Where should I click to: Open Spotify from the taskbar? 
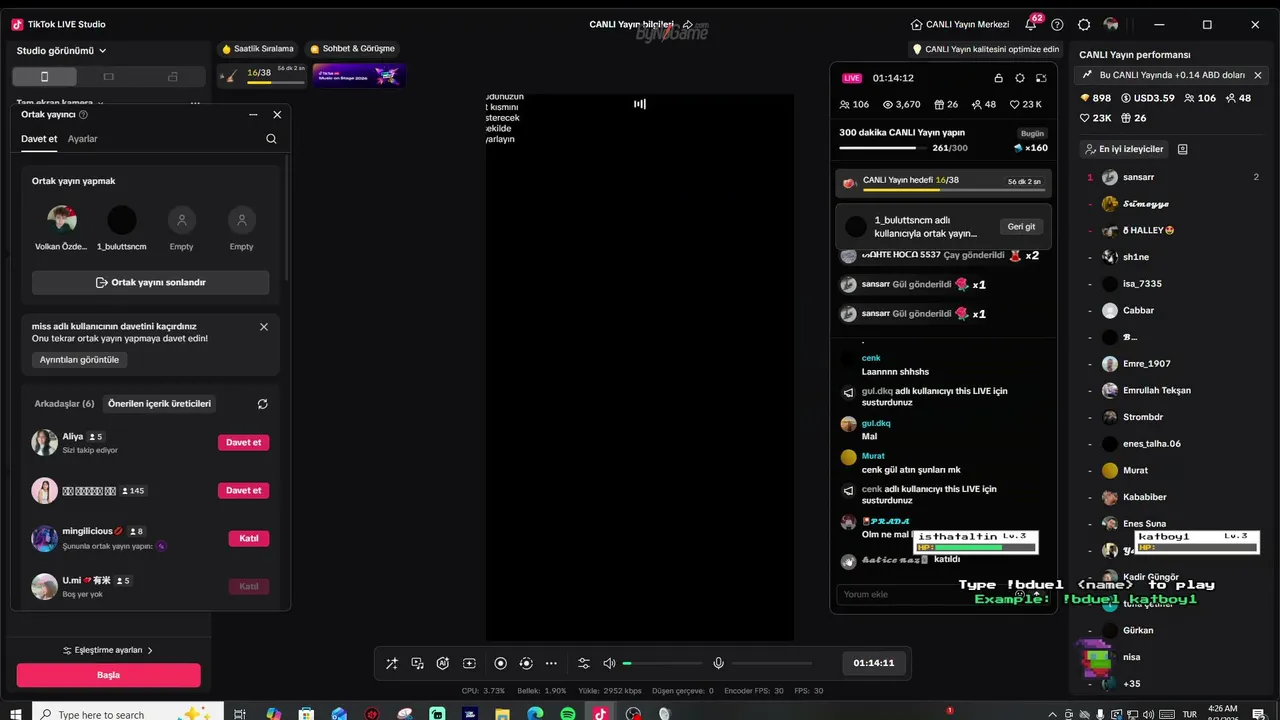pos(567,714)
